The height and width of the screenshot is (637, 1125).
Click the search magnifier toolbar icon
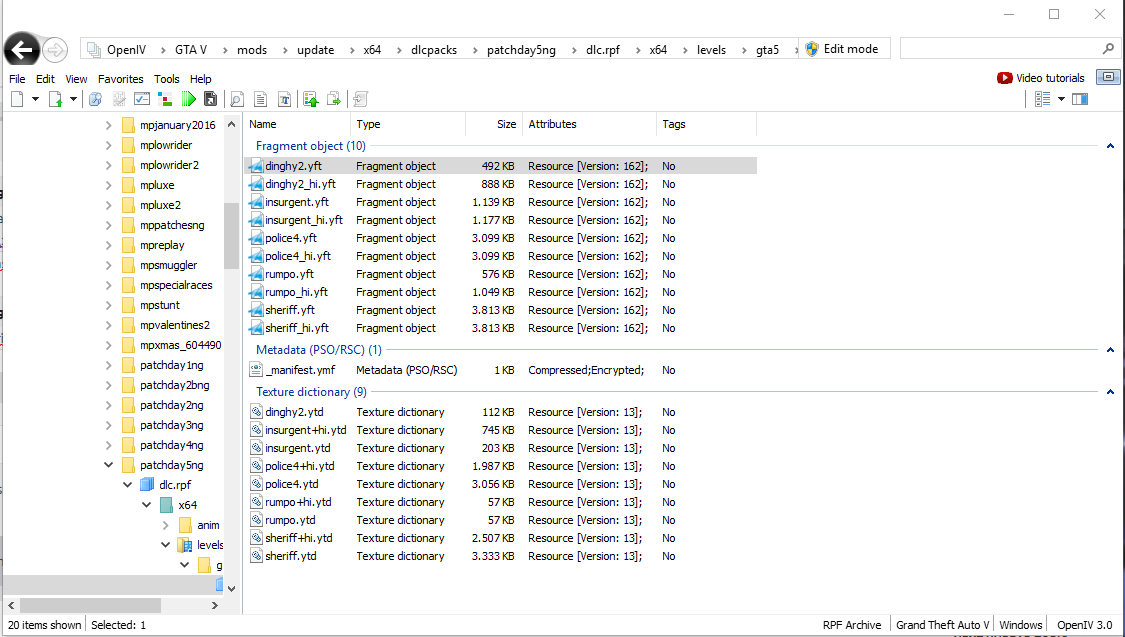[237, 99]
